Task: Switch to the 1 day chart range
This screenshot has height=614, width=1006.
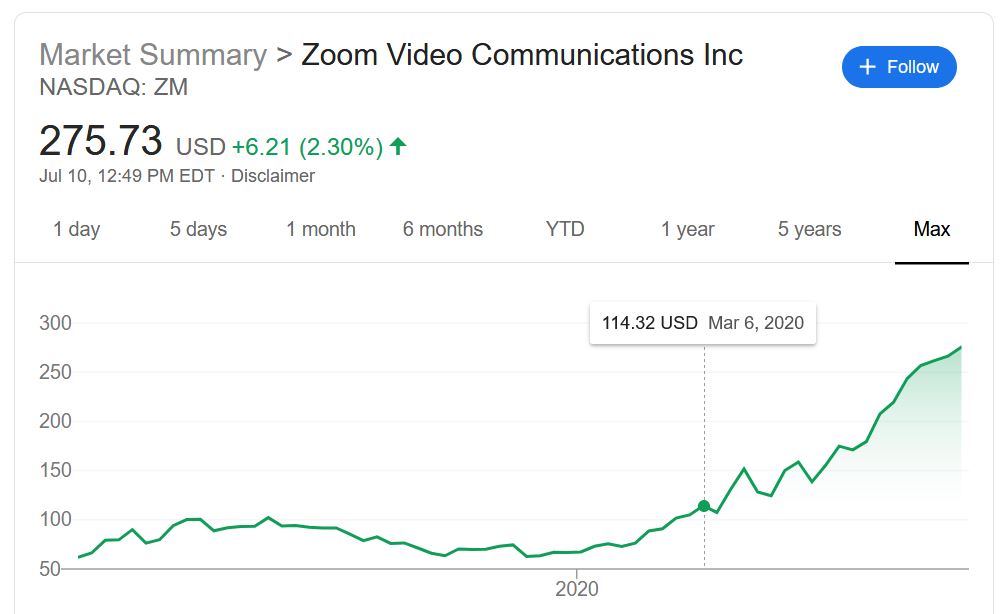Action: (75, 229)
